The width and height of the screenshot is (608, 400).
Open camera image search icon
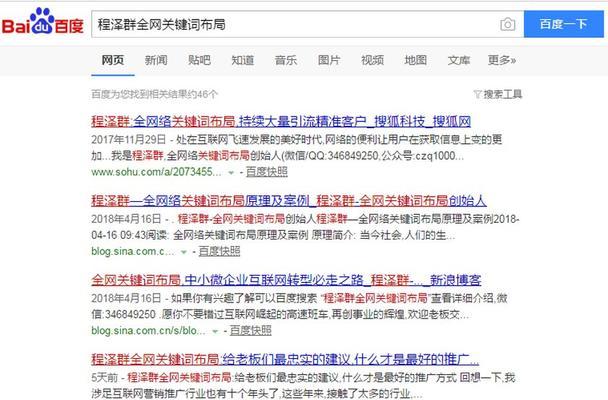pyautogui.click(x=508, y=24)
